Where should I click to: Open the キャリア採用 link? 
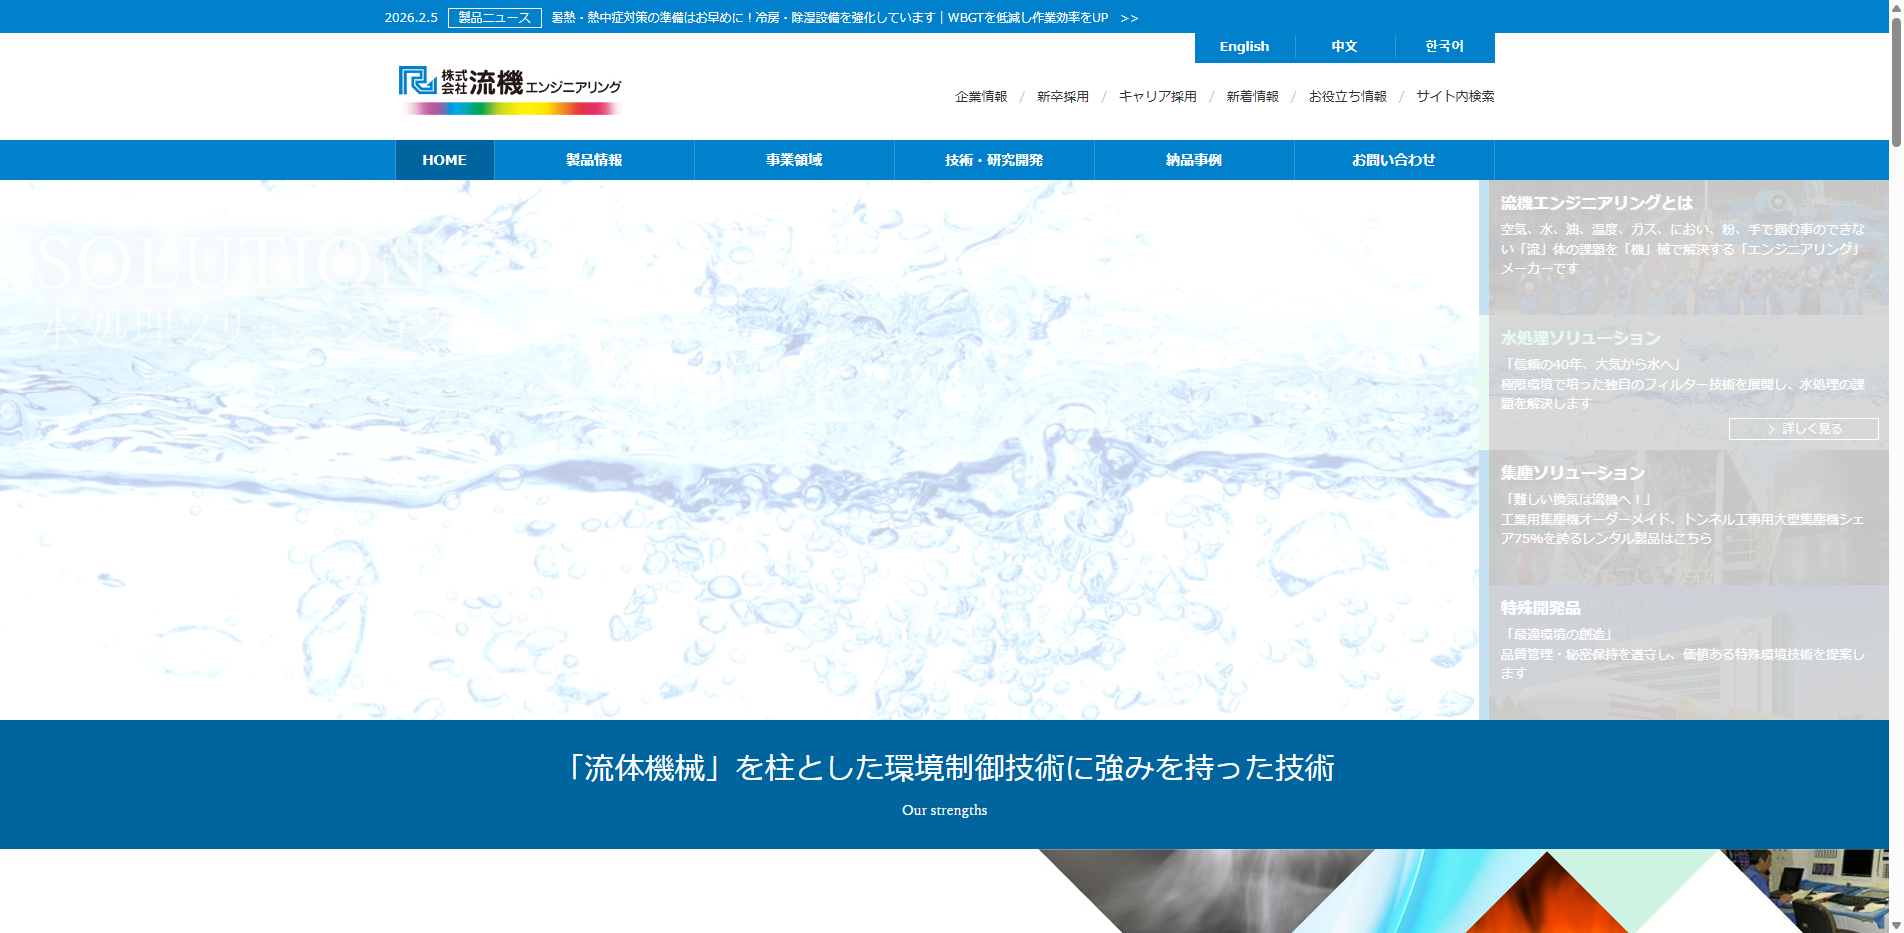click(x=1157, y=97)
